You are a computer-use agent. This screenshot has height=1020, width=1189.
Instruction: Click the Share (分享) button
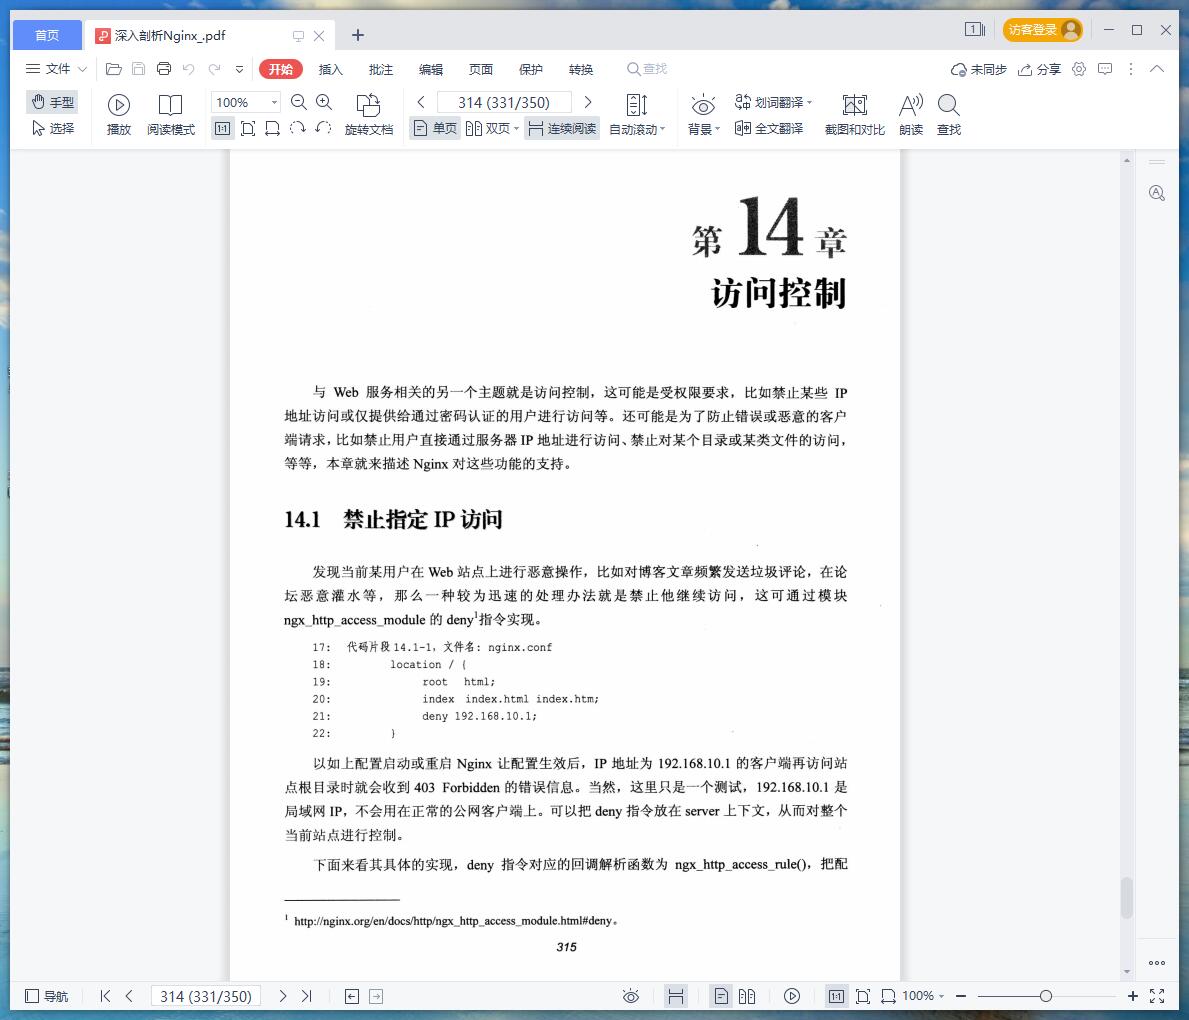pos(1039,69)
